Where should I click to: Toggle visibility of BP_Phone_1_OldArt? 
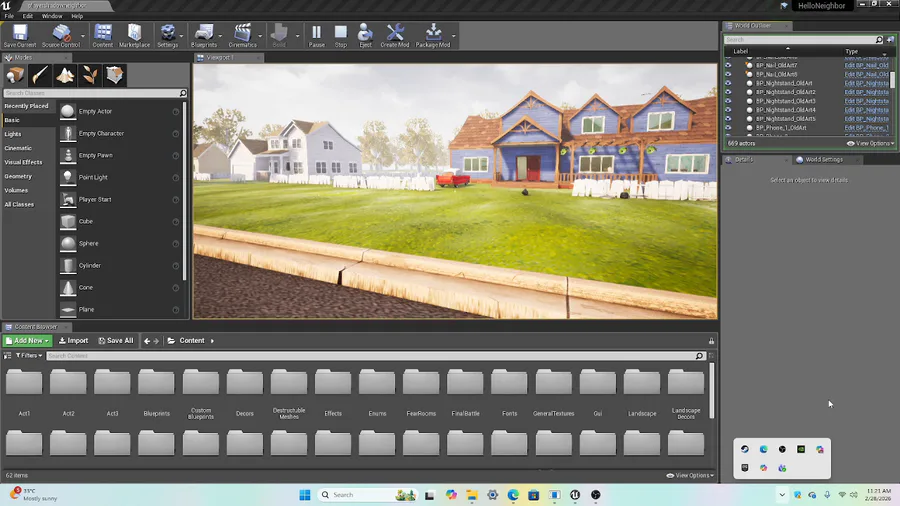728,127
